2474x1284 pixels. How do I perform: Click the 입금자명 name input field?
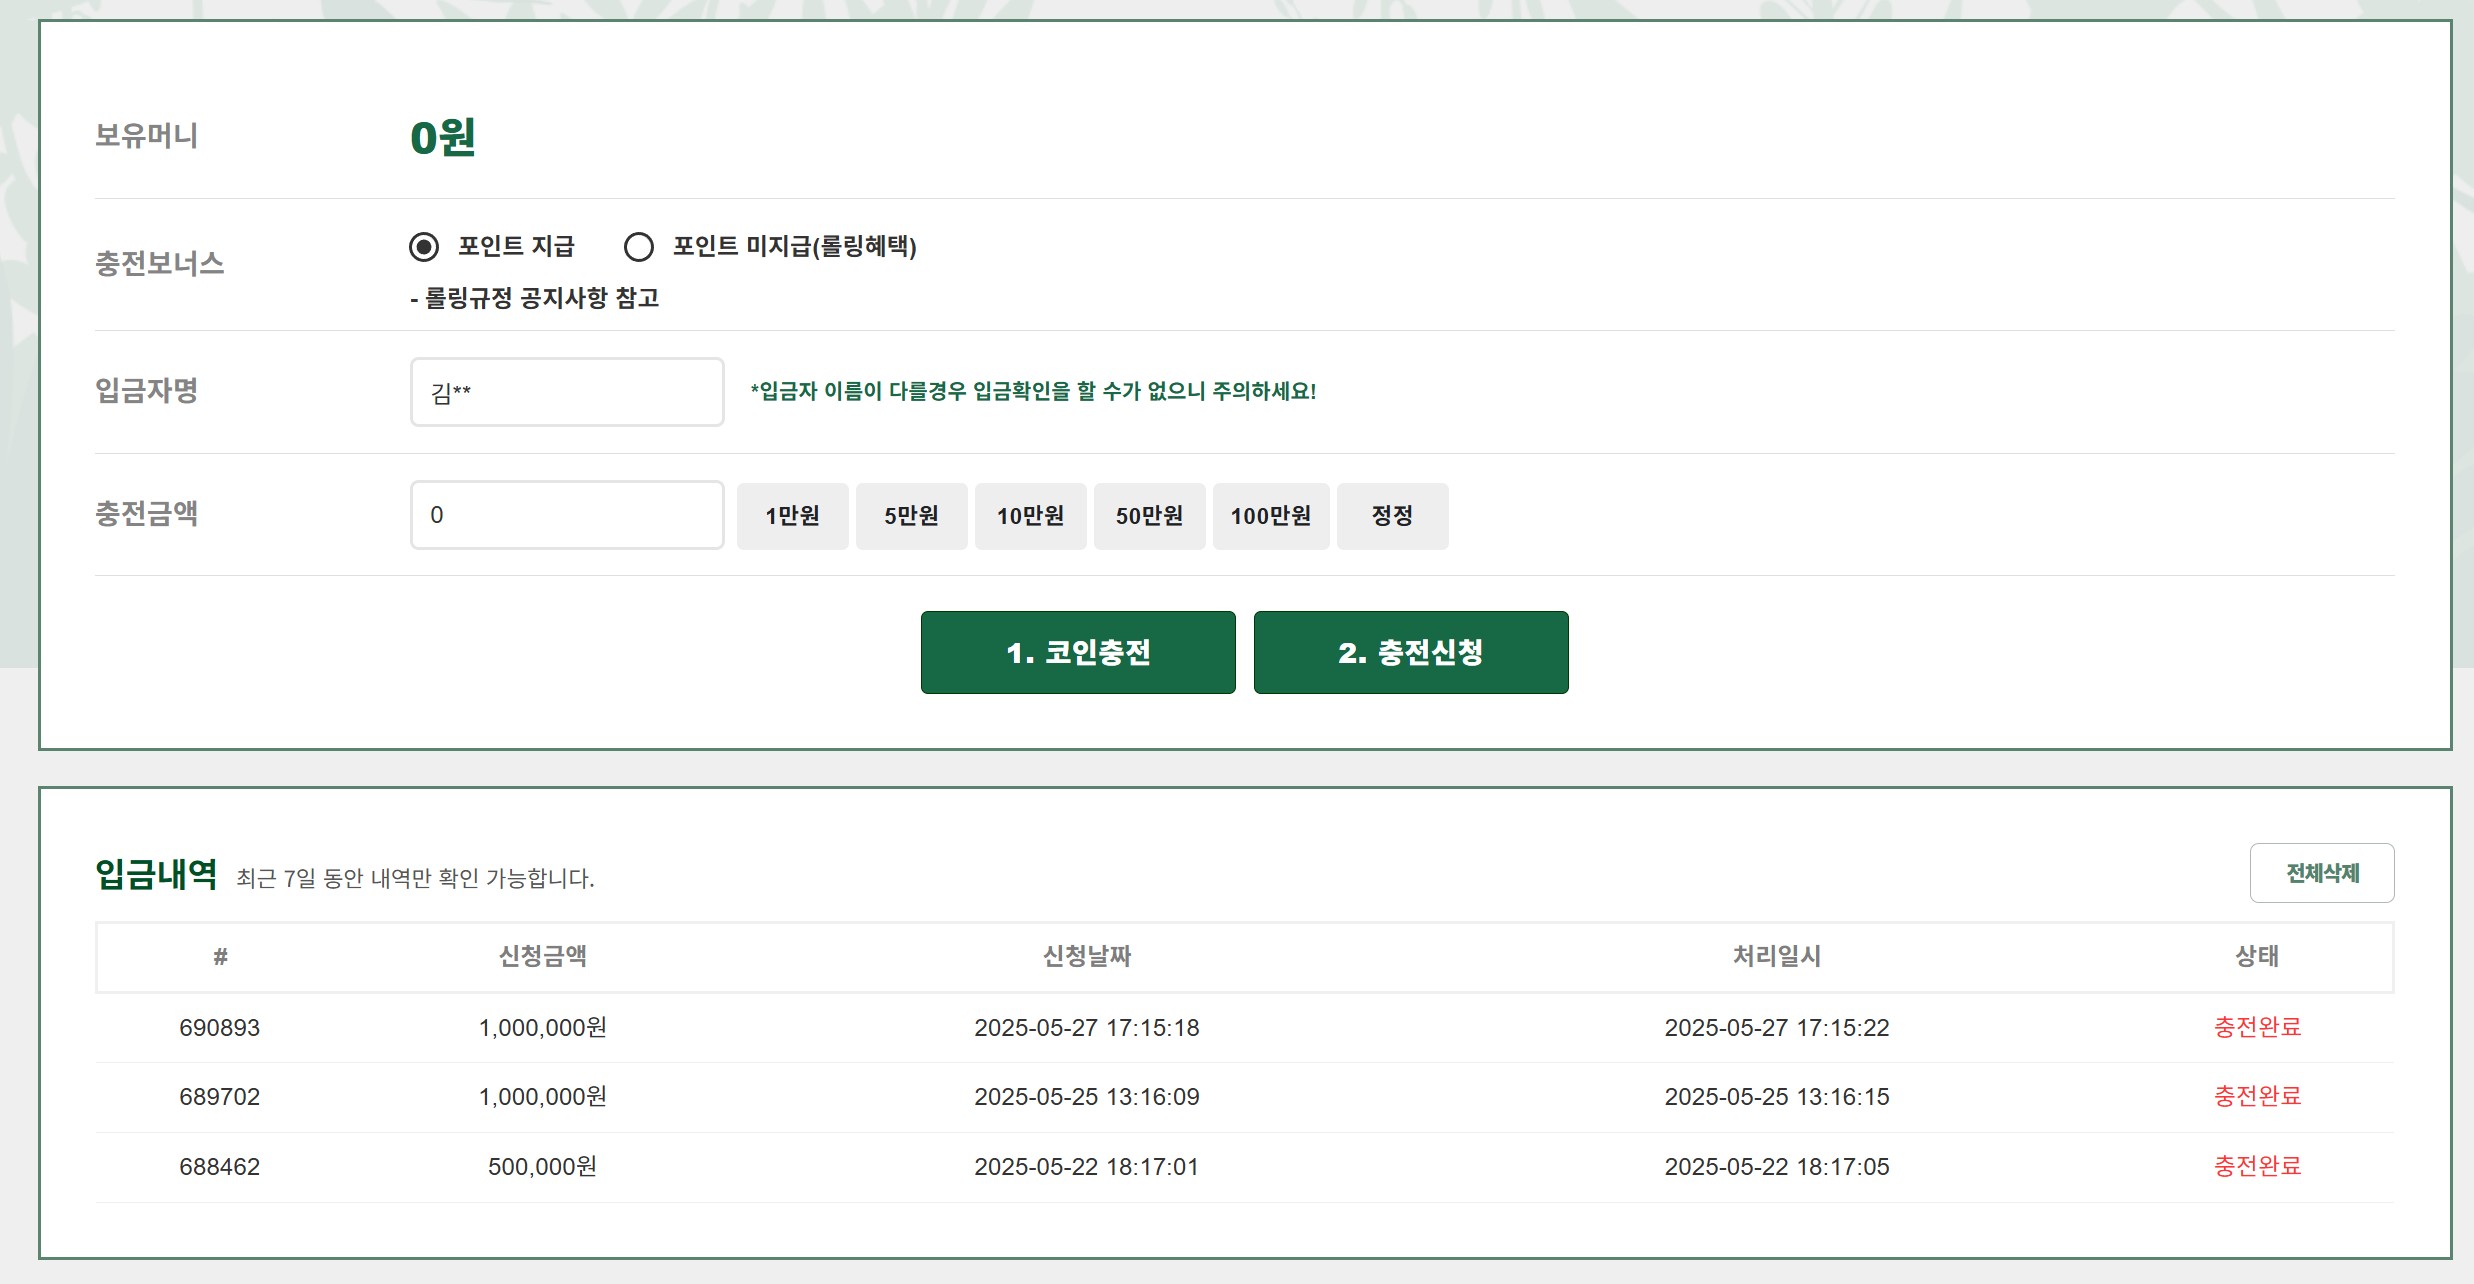(566, 392)
